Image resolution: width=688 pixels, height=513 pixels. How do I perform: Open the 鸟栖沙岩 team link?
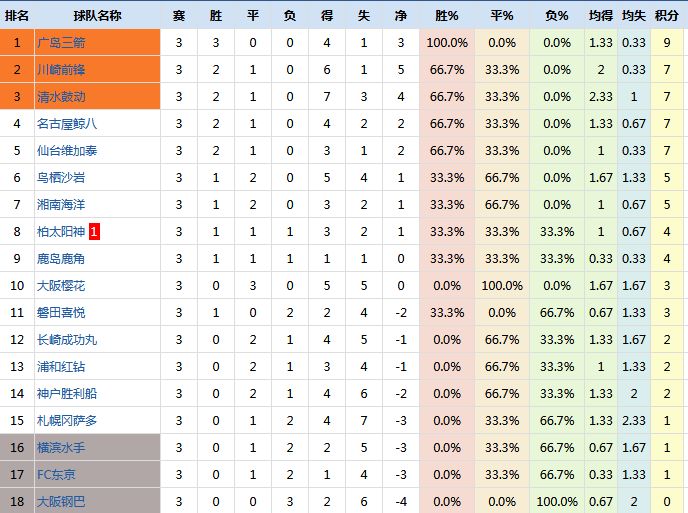(x=61, y=178)
